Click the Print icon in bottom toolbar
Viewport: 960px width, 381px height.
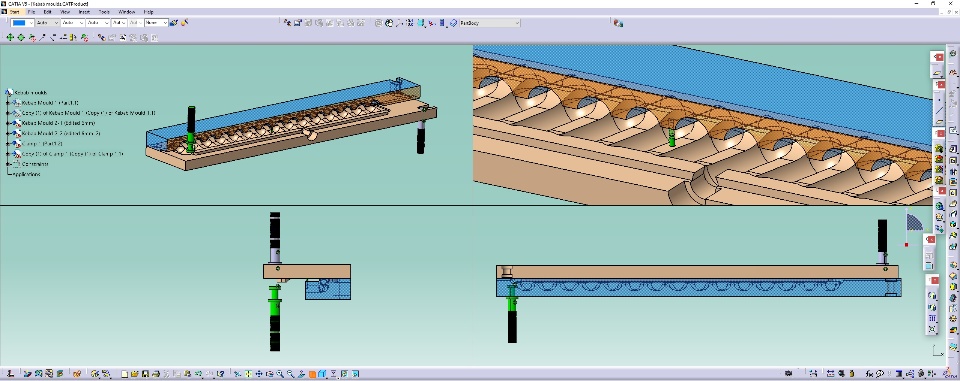pos(156,374)
